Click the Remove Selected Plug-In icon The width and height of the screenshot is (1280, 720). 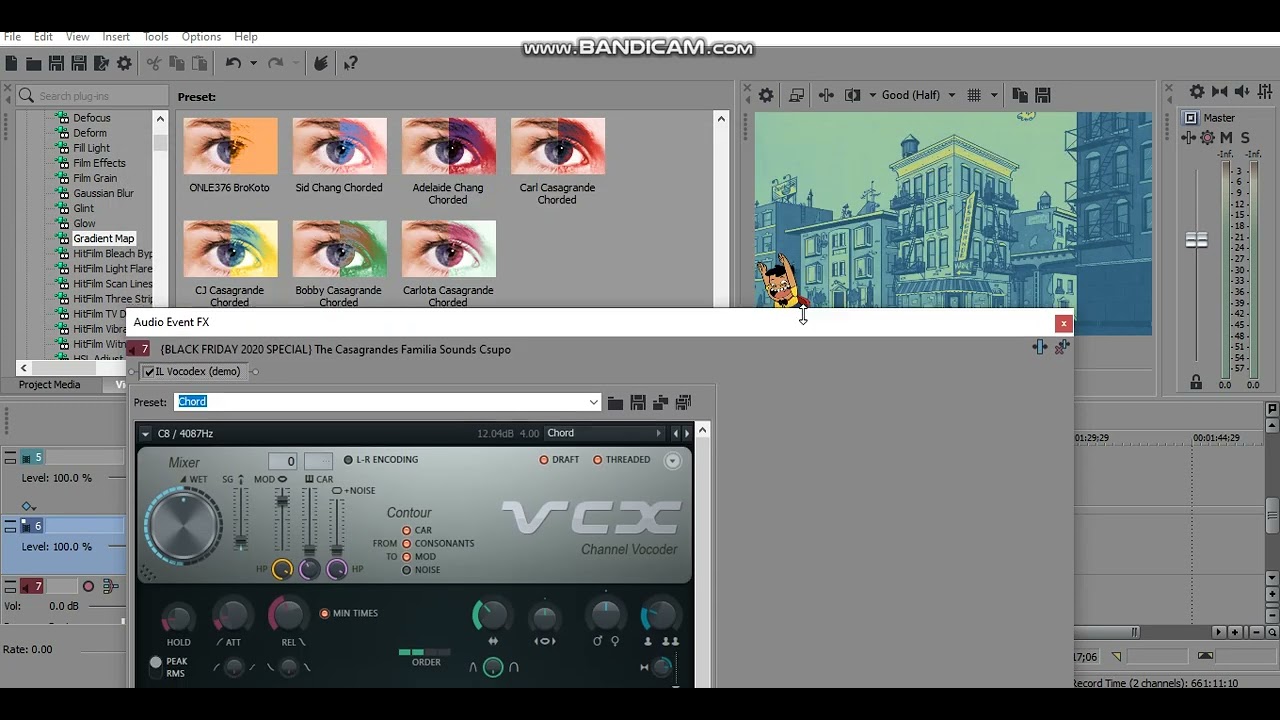tap(1062, 347)
